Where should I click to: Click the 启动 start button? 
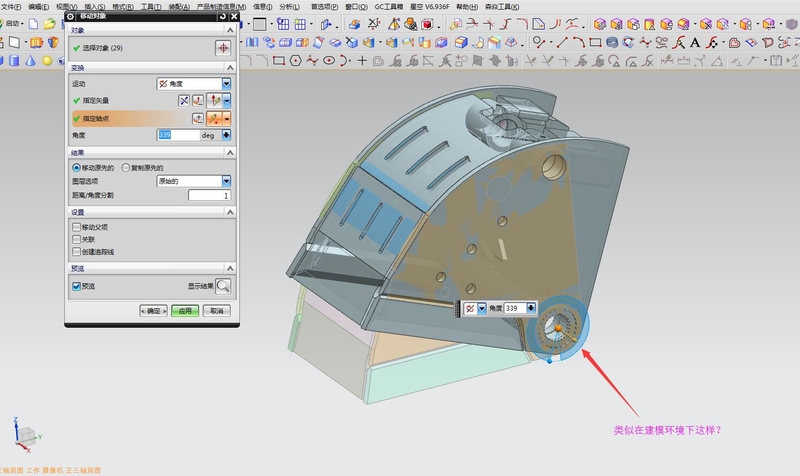click(12, 23)
